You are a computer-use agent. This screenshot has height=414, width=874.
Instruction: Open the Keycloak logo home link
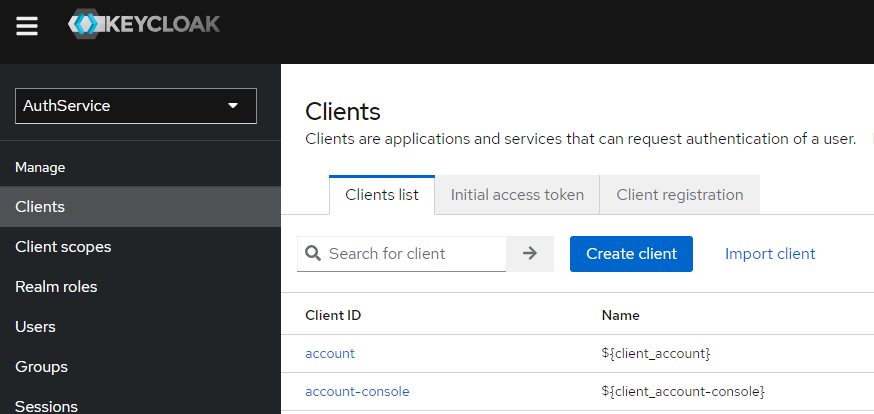pos(144,24)
